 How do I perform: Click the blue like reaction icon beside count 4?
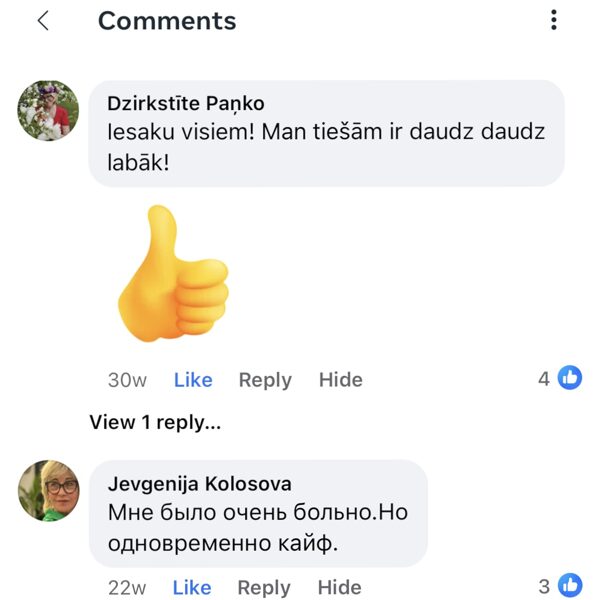(x=570, y=378)
